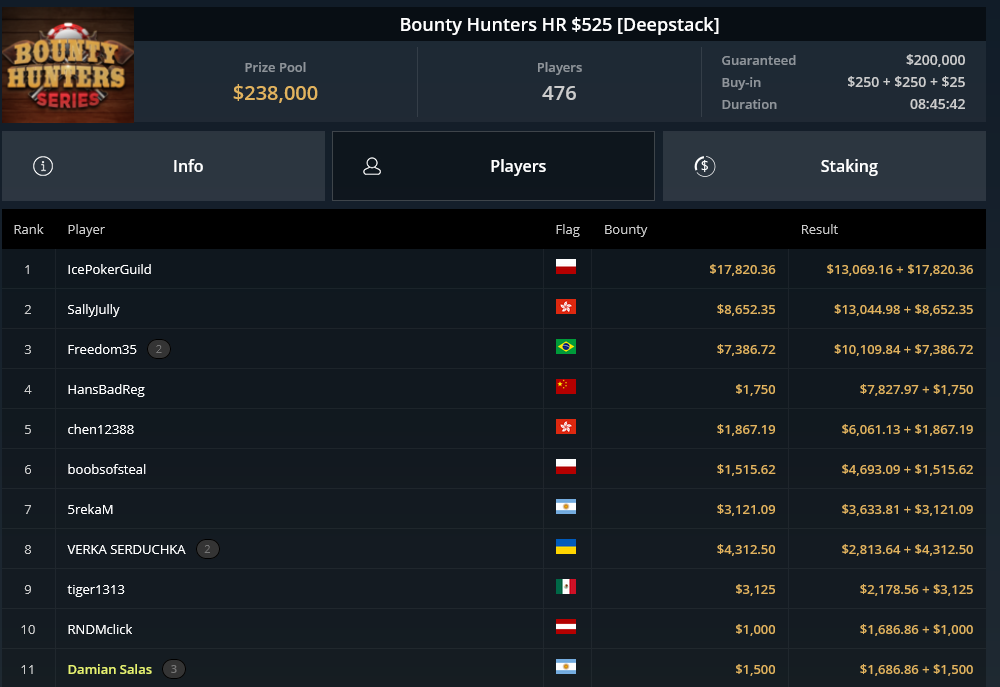Click Freedom35's Brazil flag
This screenshot has width=1000, height=687.
pos(566,346)
